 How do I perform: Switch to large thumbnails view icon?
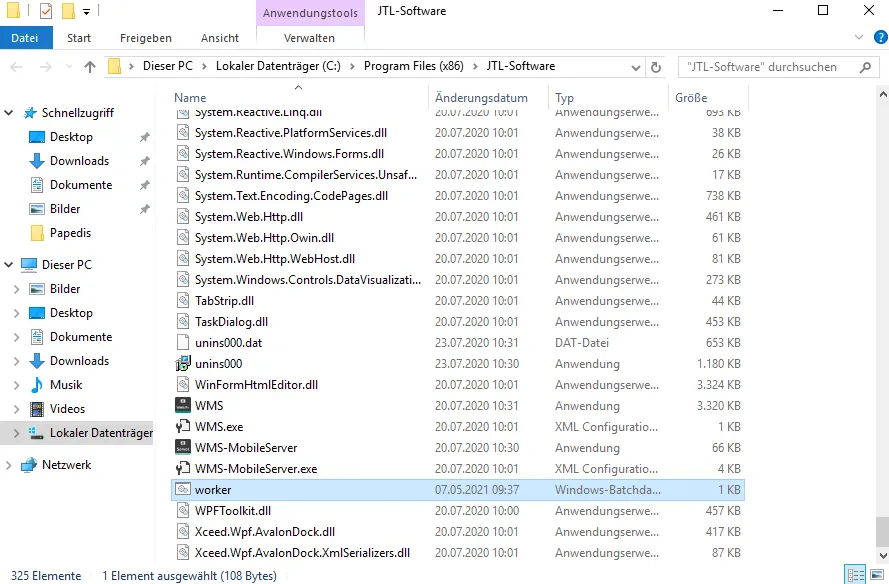click(x=877, y=574)
